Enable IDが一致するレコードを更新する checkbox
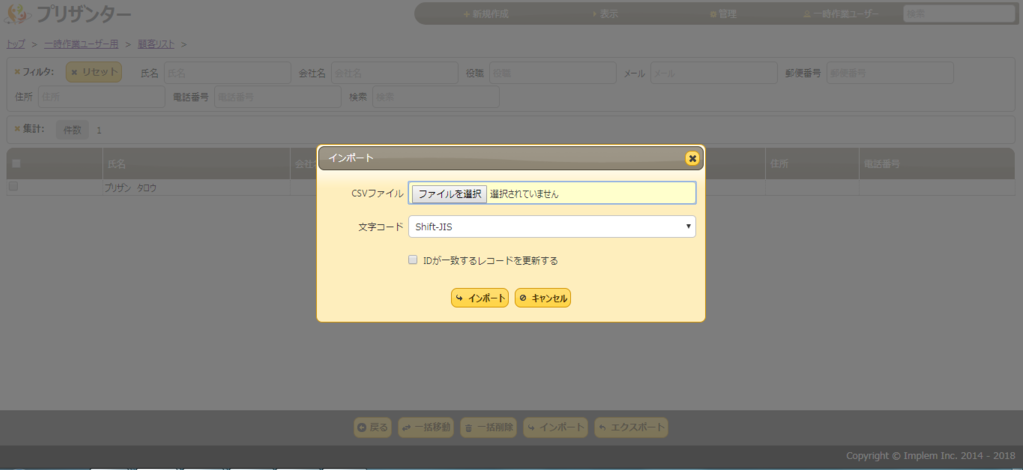This screenshot has width=1023, height=470. click(412, 260)
